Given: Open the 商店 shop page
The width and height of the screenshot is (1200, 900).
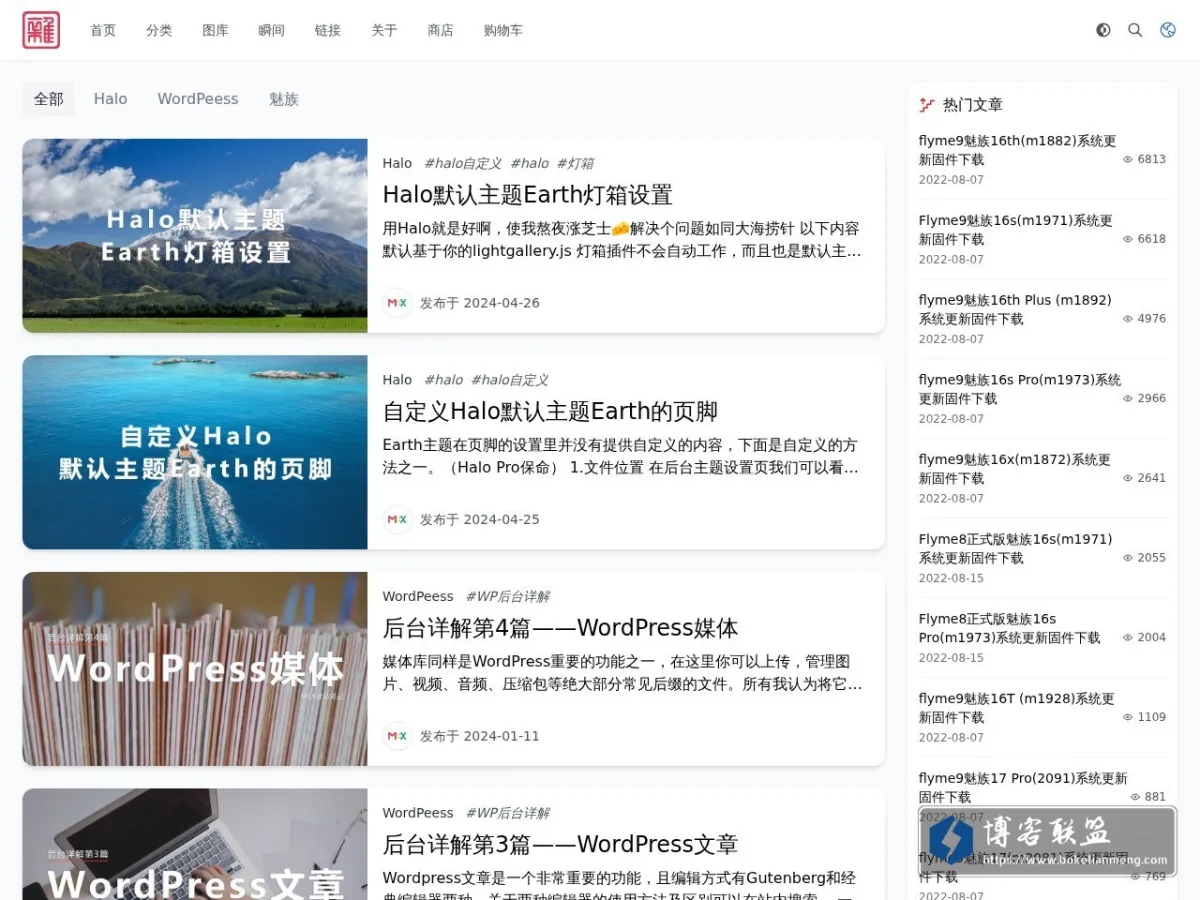Looking at the screenshot, I should pyautogui.click(x=440, y=30).
